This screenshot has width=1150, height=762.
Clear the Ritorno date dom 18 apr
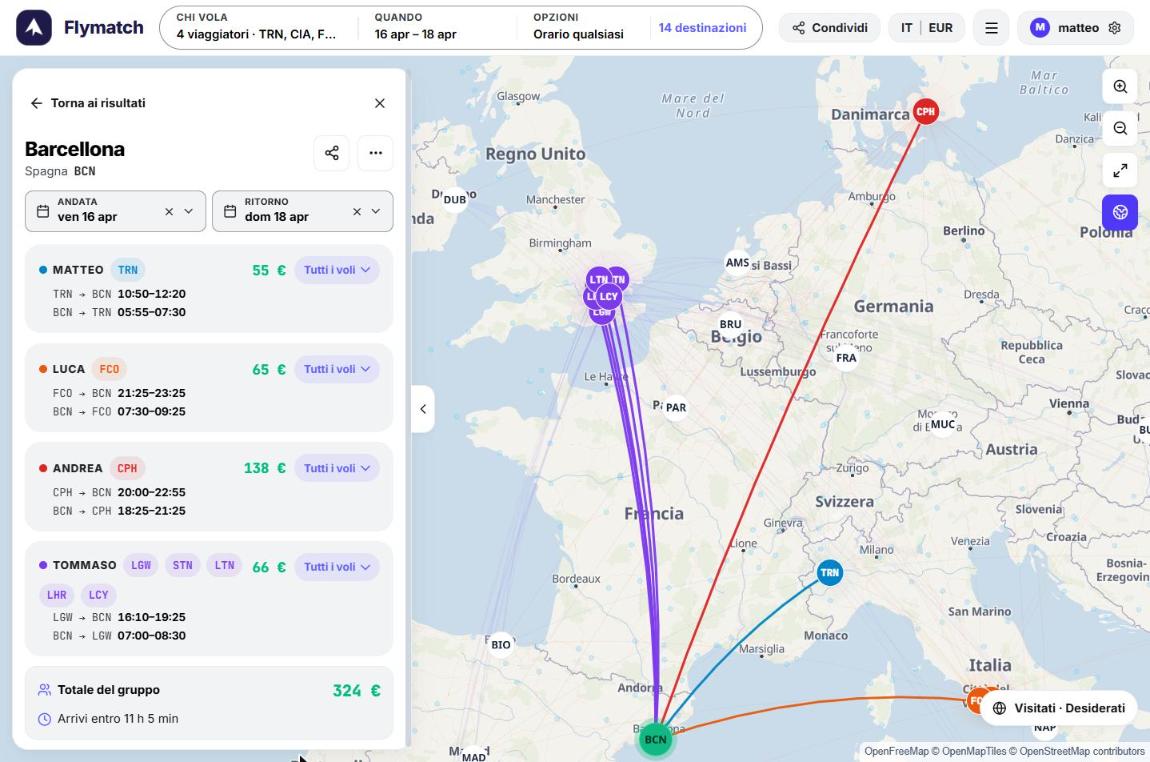tap(356, 211)
